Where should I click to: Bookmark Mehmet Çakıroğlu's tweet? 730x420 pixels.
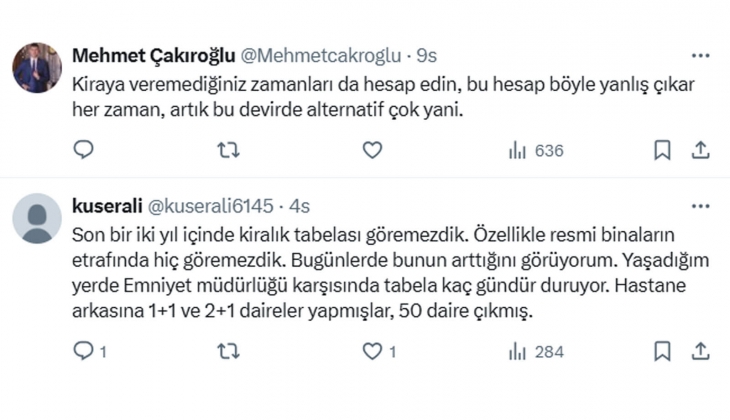click(662, 150)
